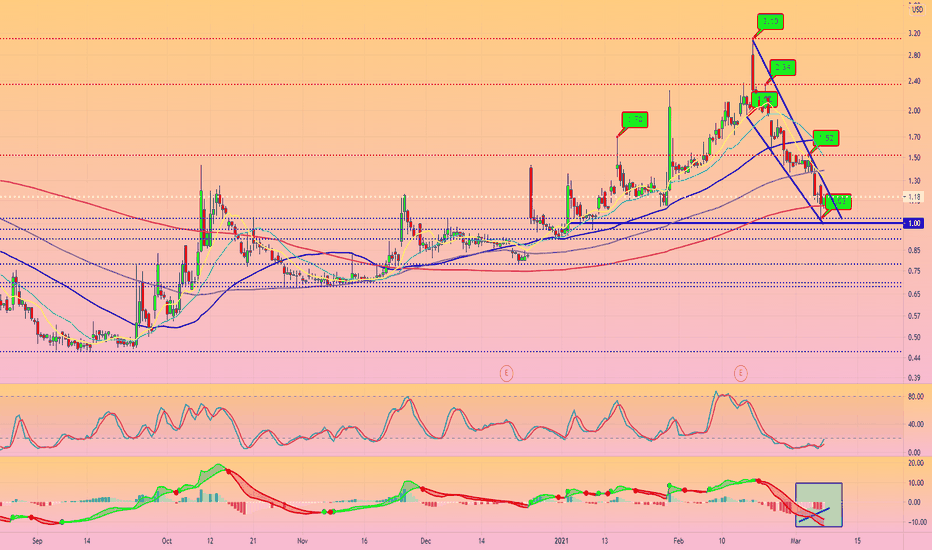Click the 10 date label after Feb
The image size is (932, 550).
pos(722,541)
